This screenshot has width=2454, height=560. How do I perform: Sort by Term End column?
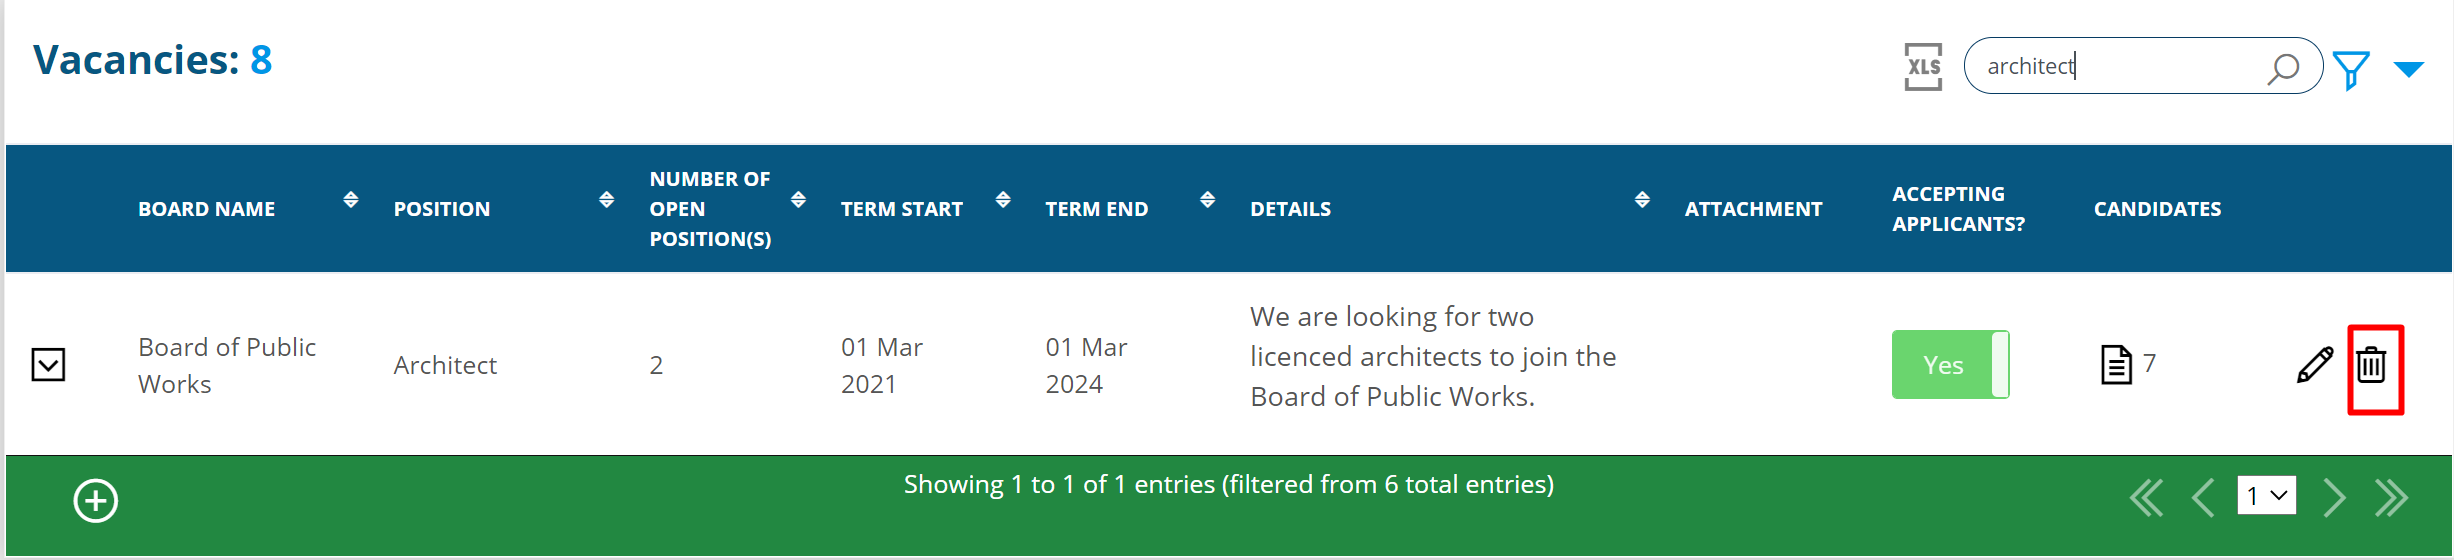[1207, 200]
